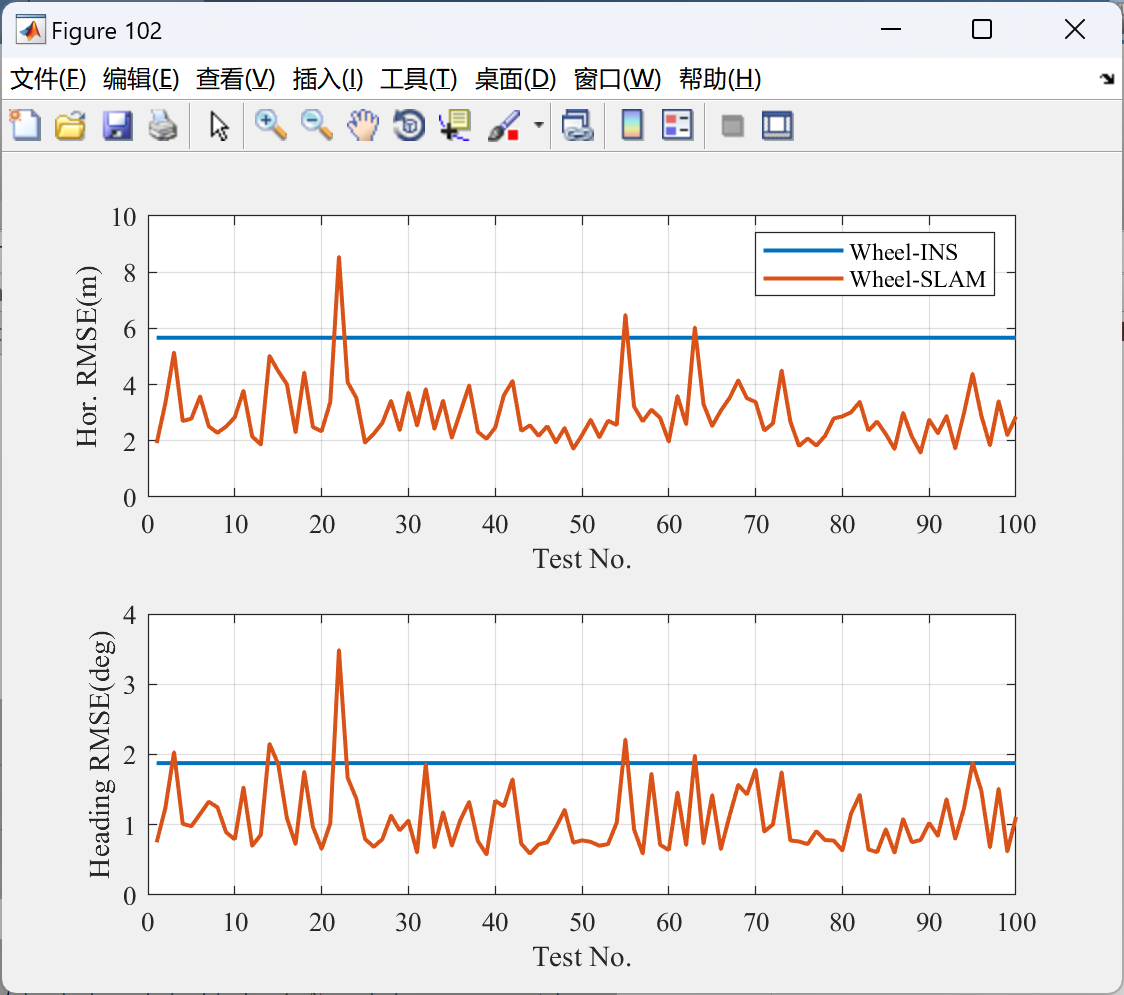Click the upper plot's Test No. label
1124x995 pixels.
(x=582, y=559)
